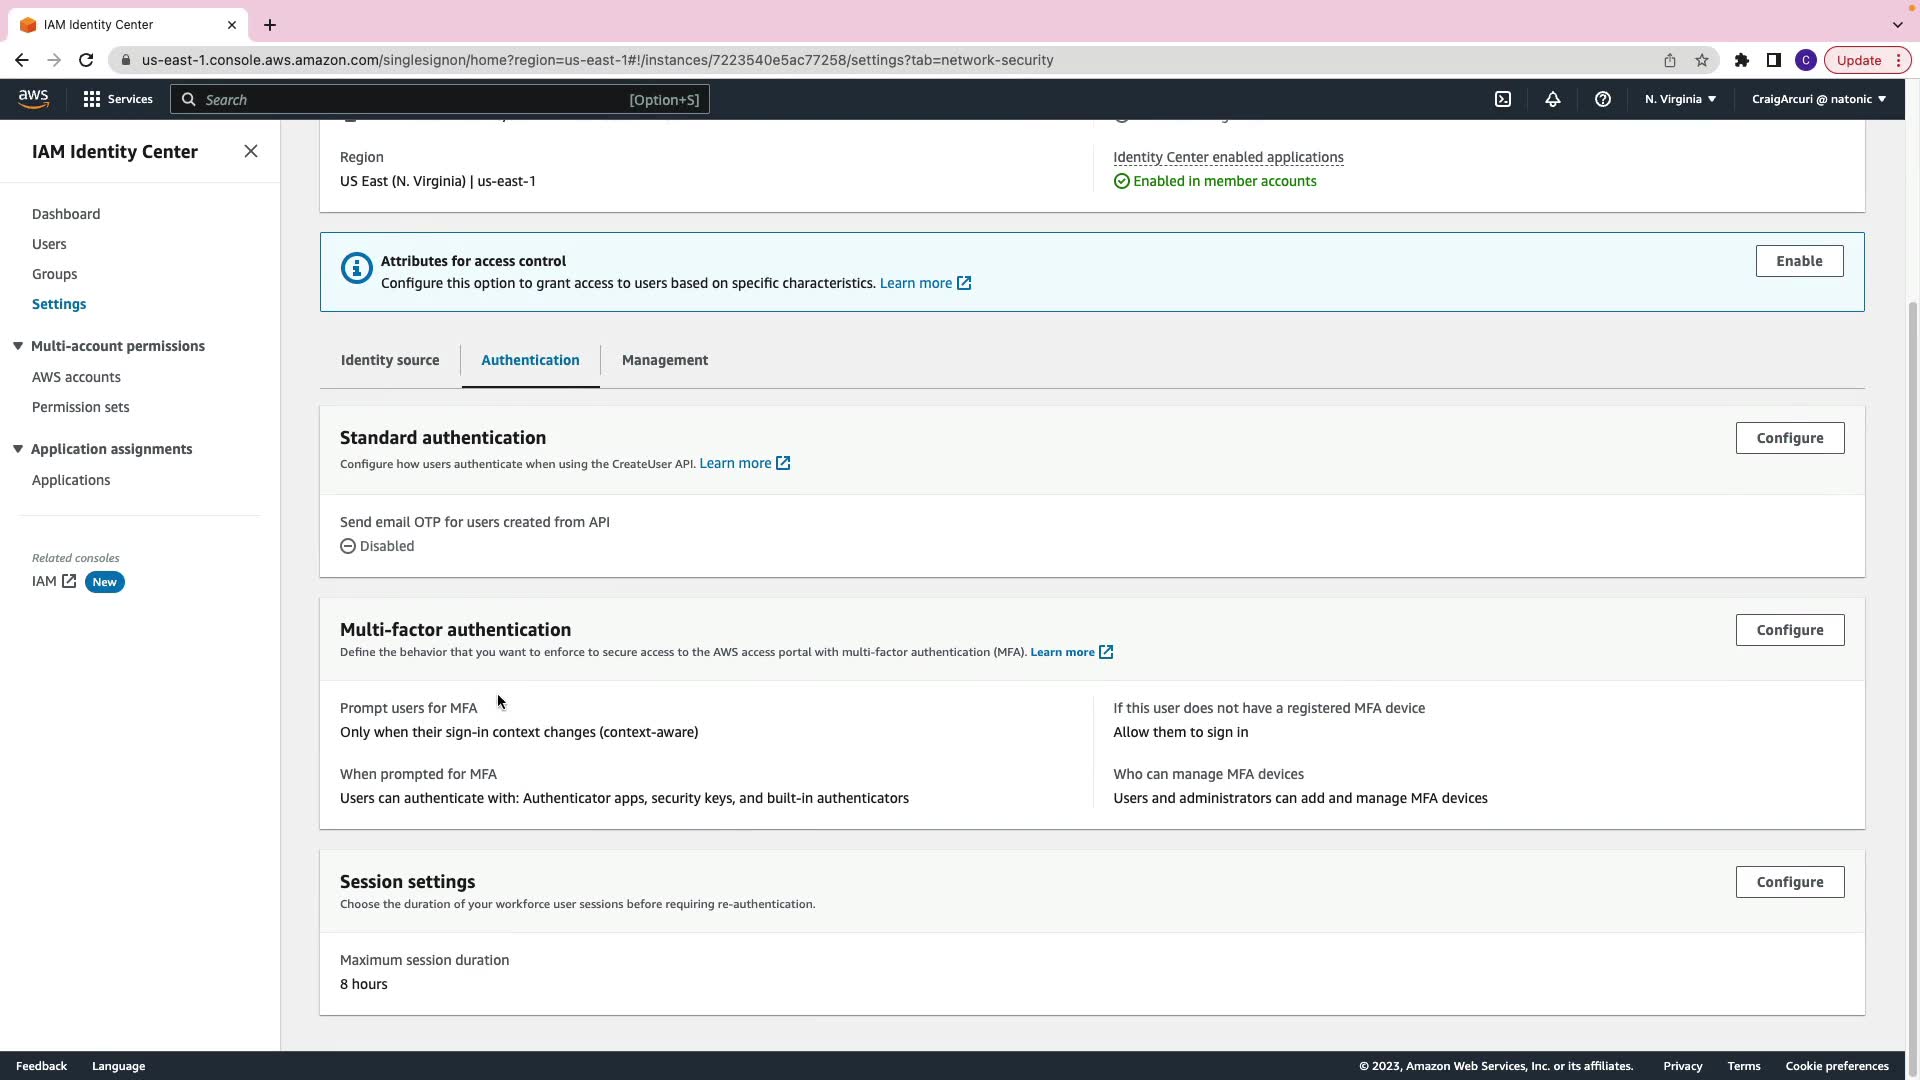The height and width of the screenshot is (1080, 1920).
Task: Open Permission sets in sidebar
Action: click(x=80, y=407)
